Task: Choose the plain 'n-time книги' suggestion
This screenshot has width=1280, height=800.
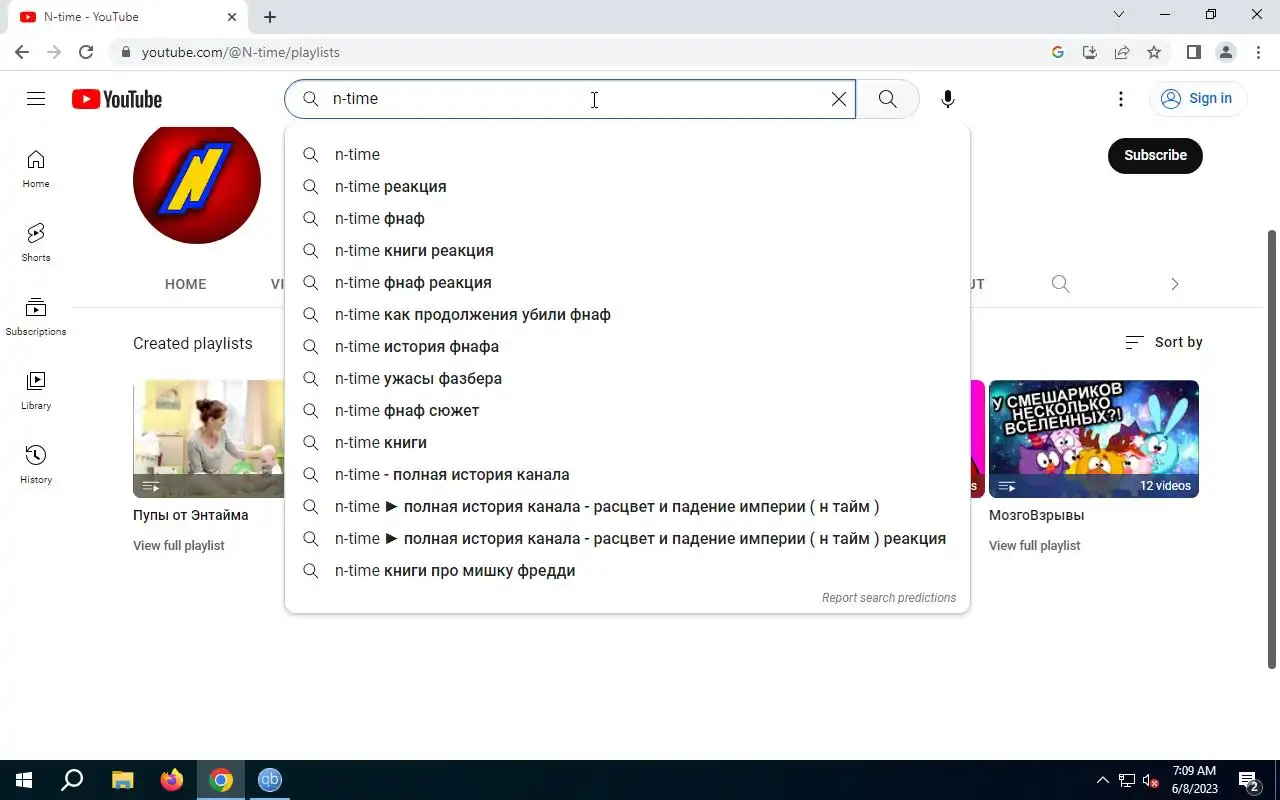Action: [x=627, y=442]
